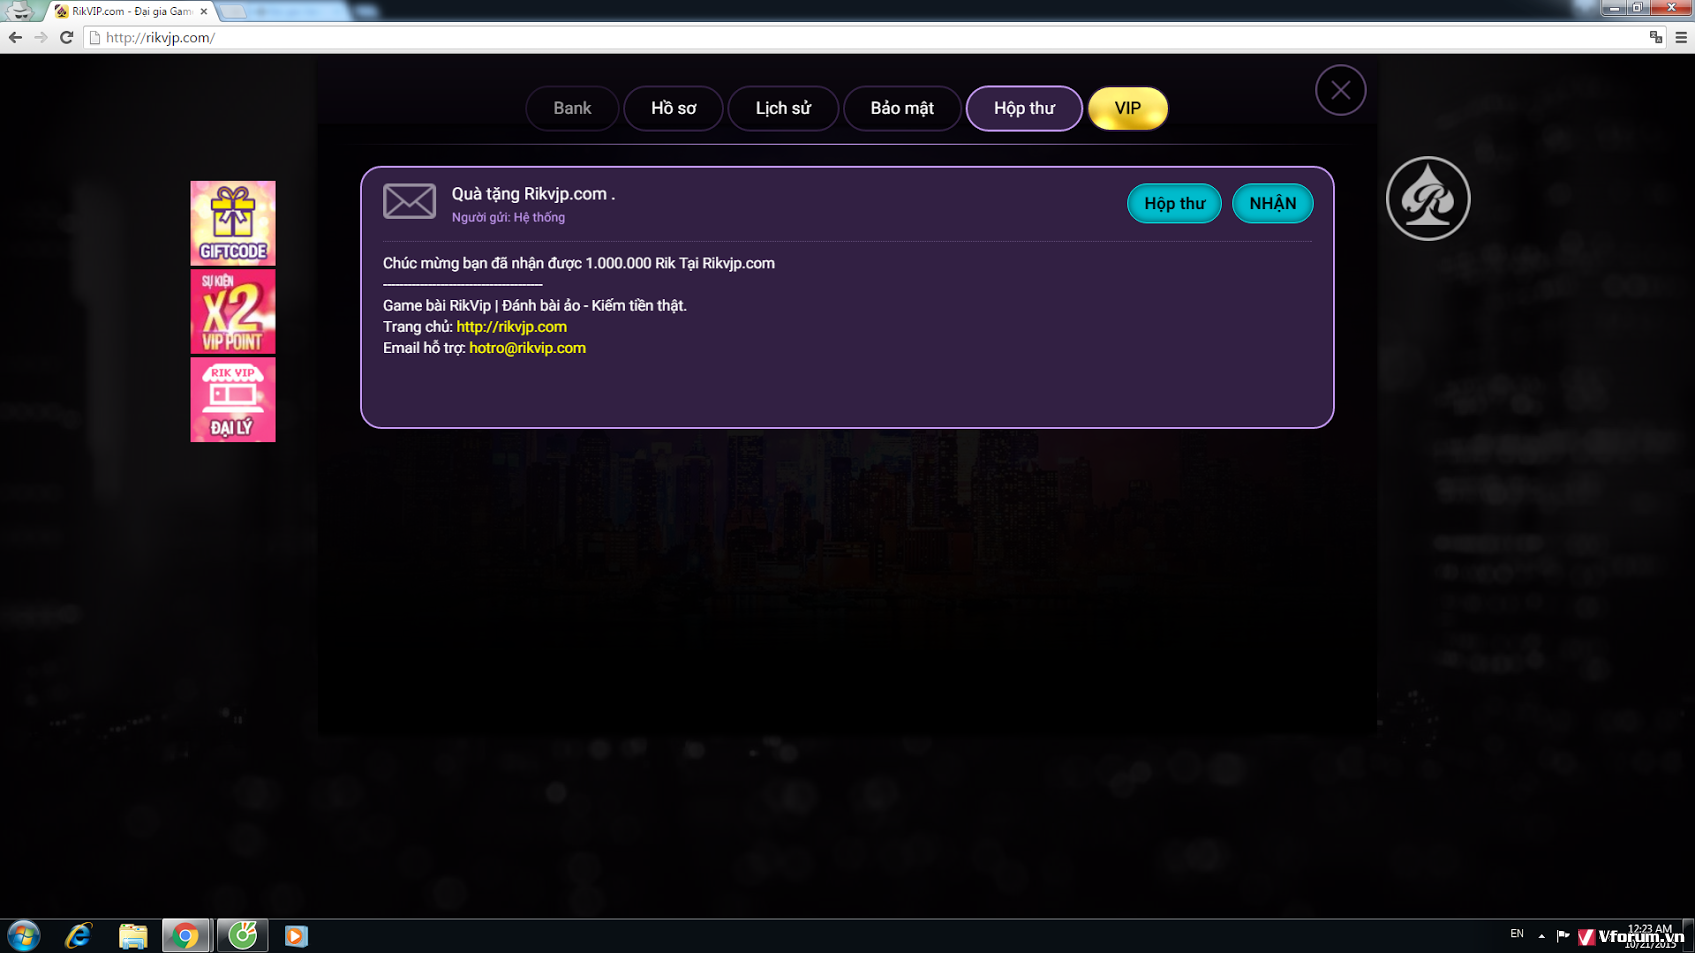Open the Giftcode promo icon
1695x953 pixels.
tap(233, 223)
